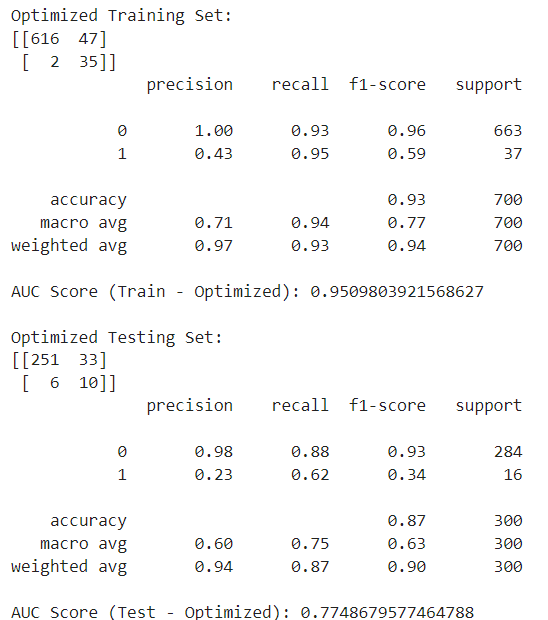Click testing confusion matrix value 33
The image size is (548, 620).
coord(88,360)
